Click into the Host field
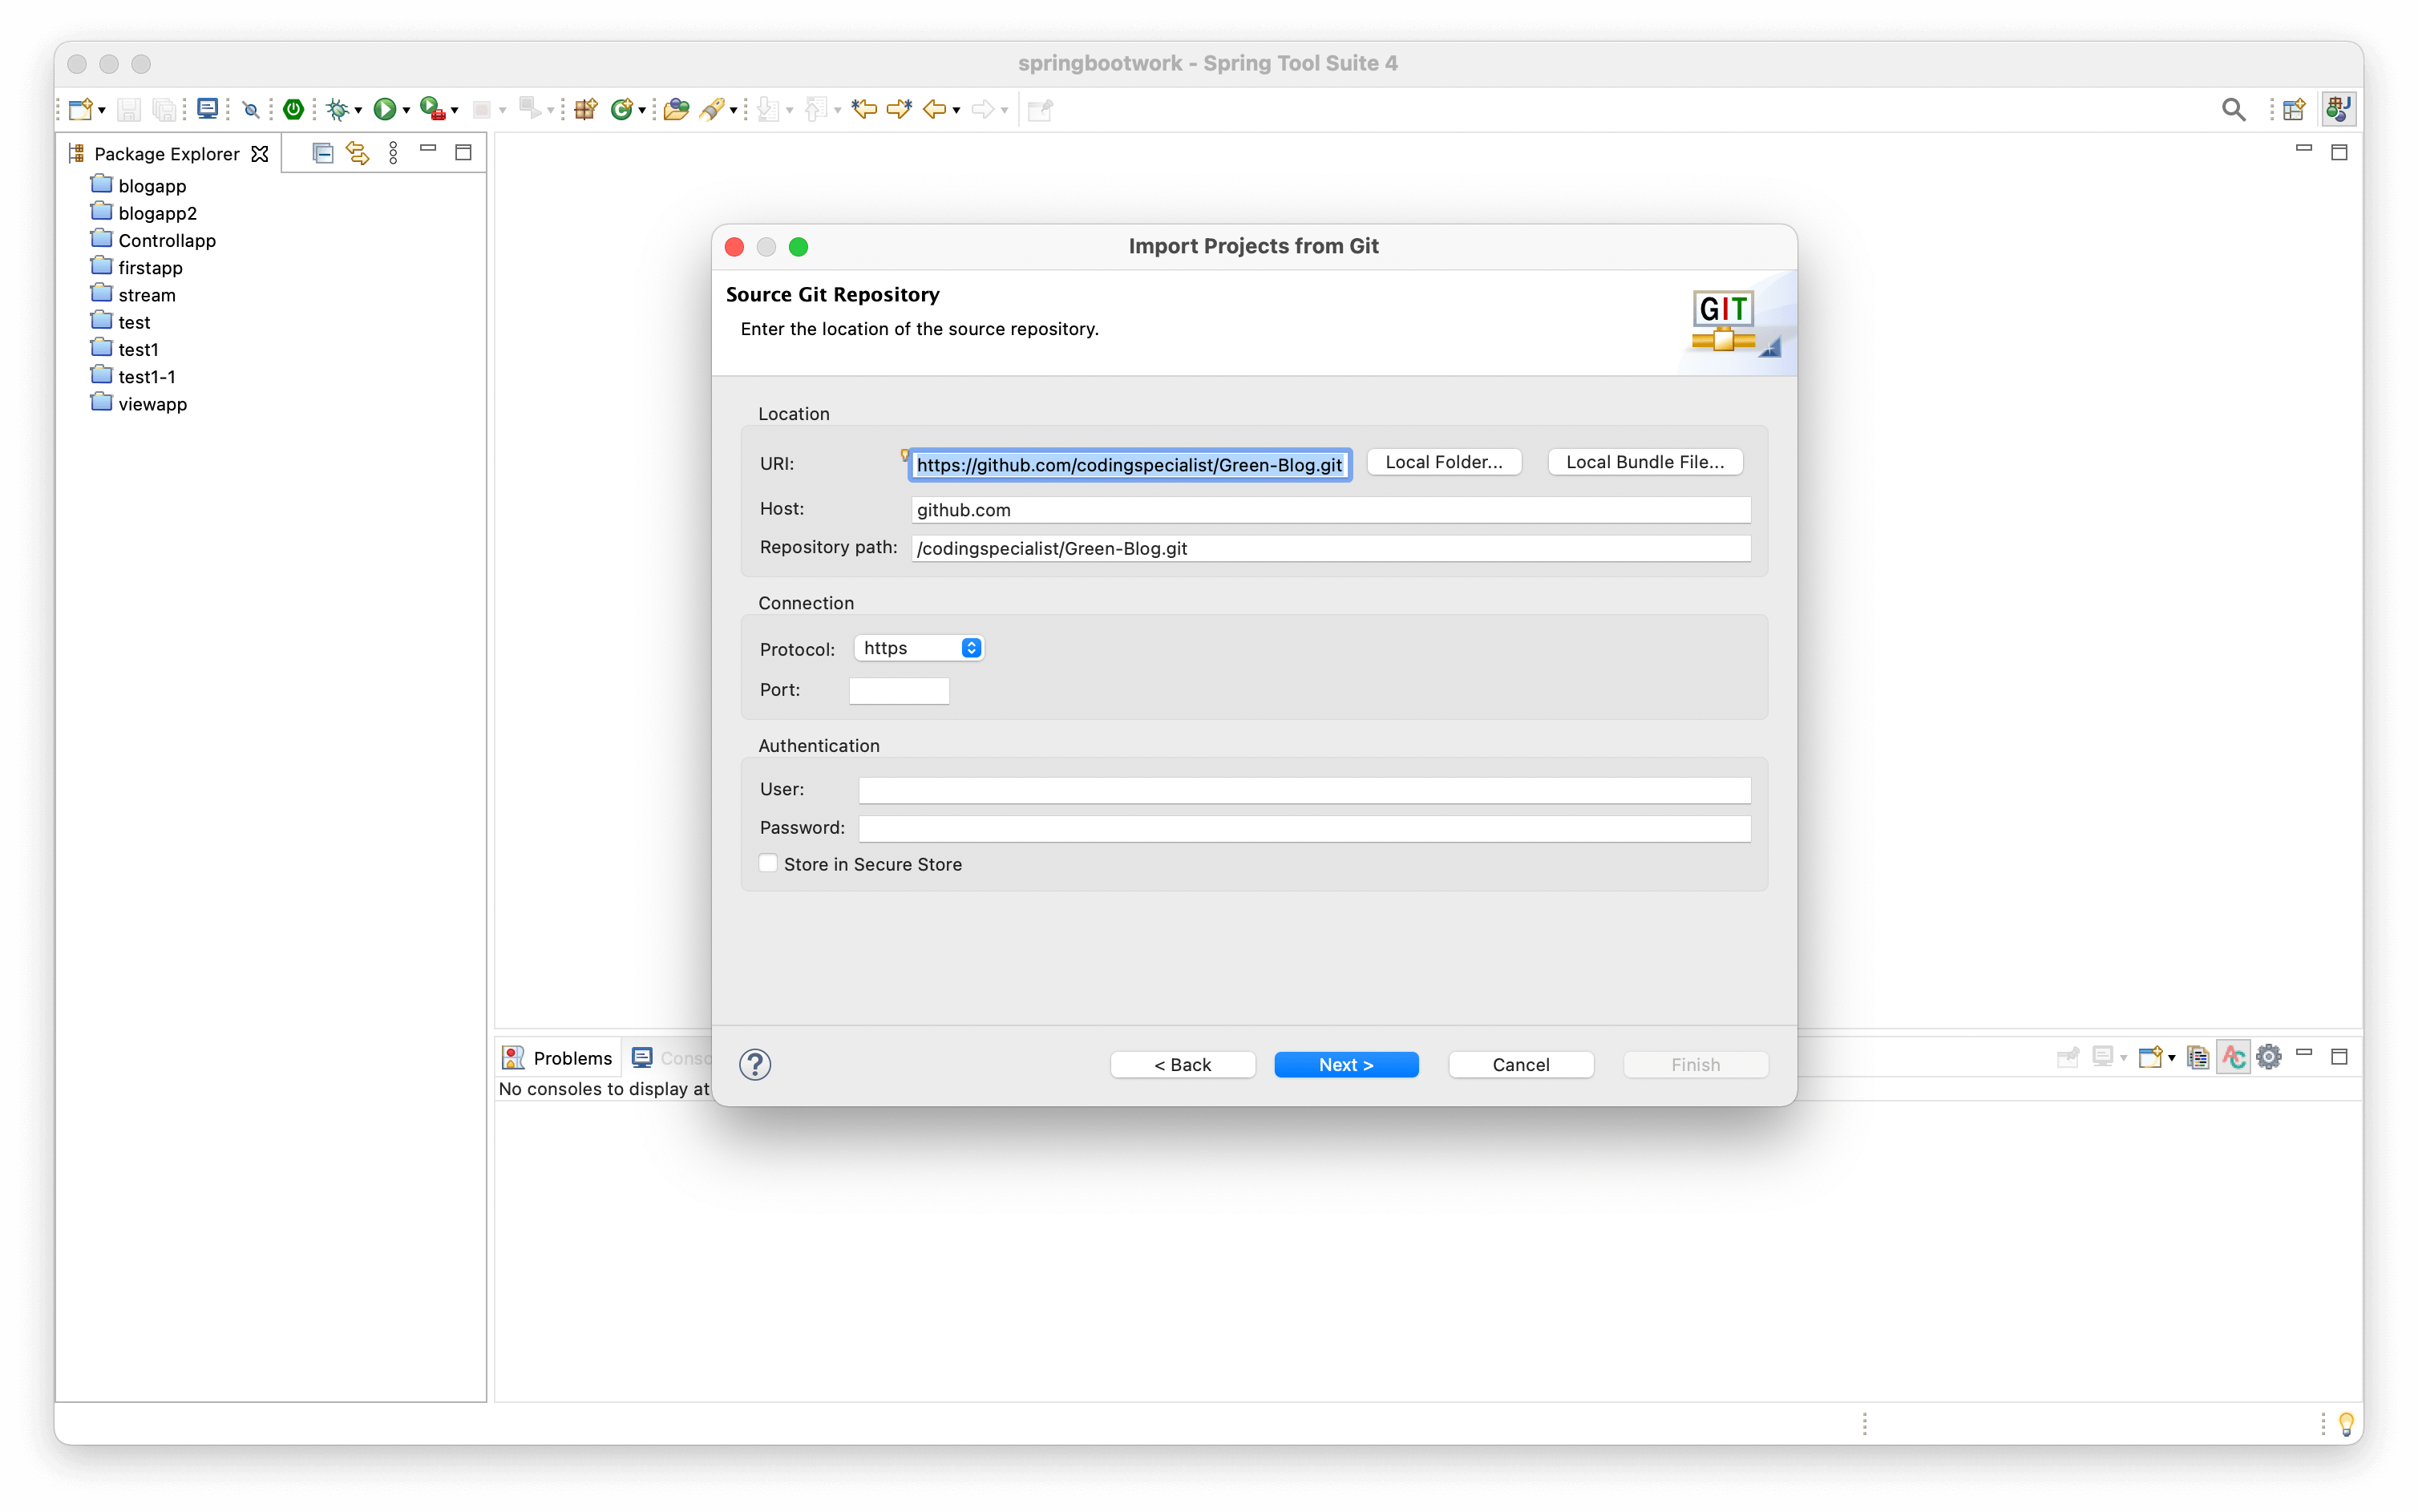The width and height of the screenshot is (2418, 1512). click(x=1330, y=510)
